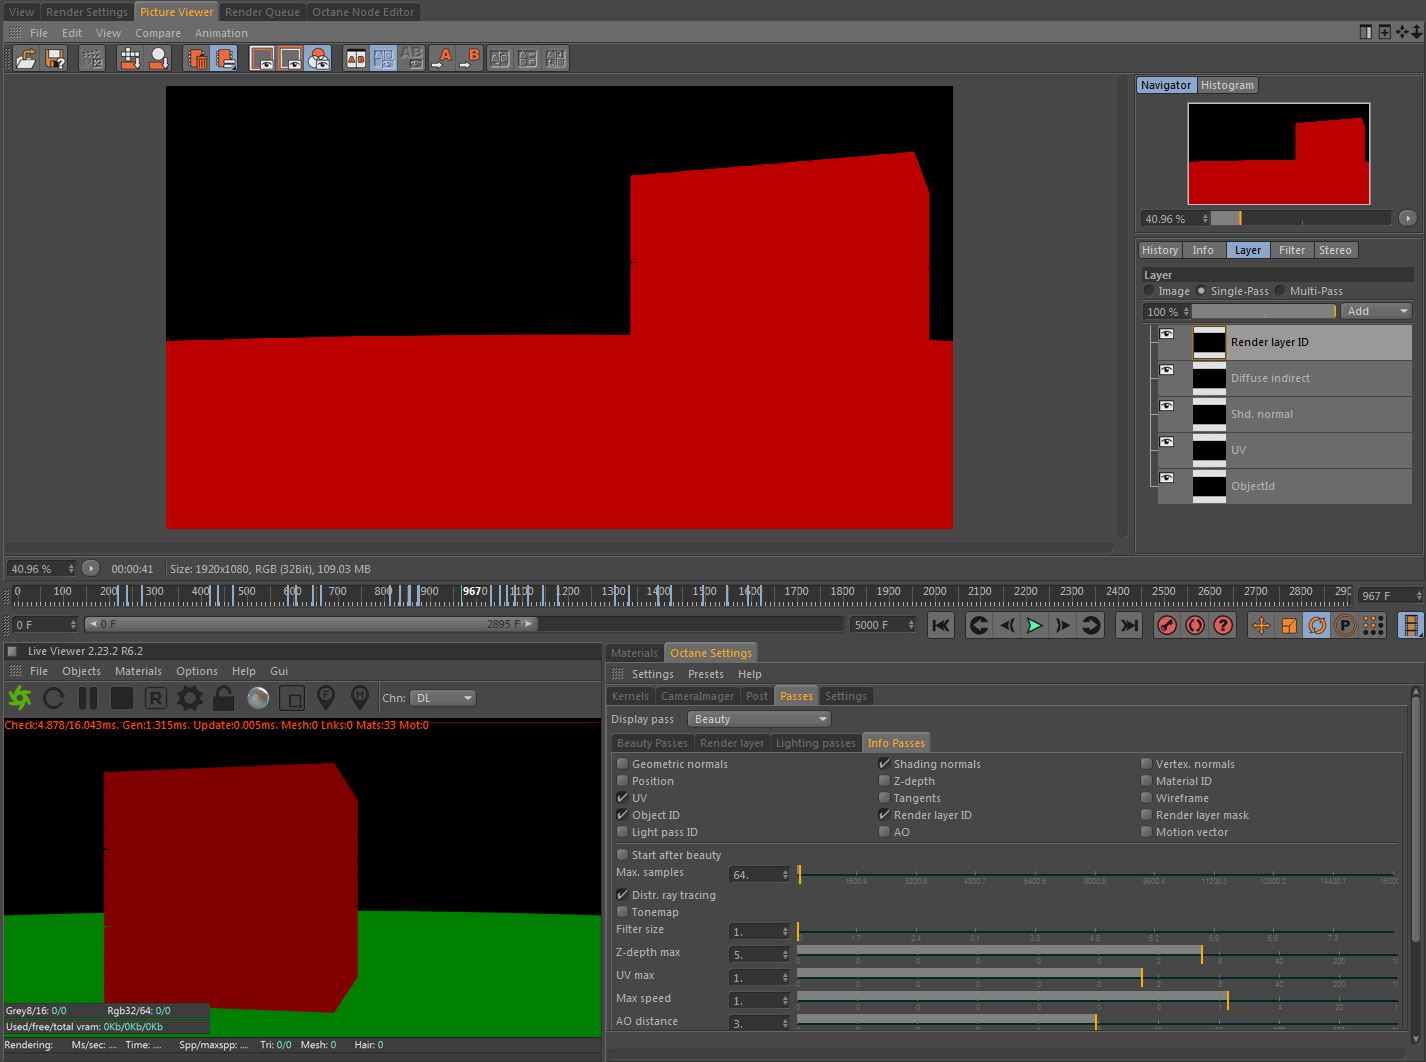Click the Parameter P key icon
Image resolution: width=1426 pixels, height=1062 pixels.
(x=1345, y=625)
